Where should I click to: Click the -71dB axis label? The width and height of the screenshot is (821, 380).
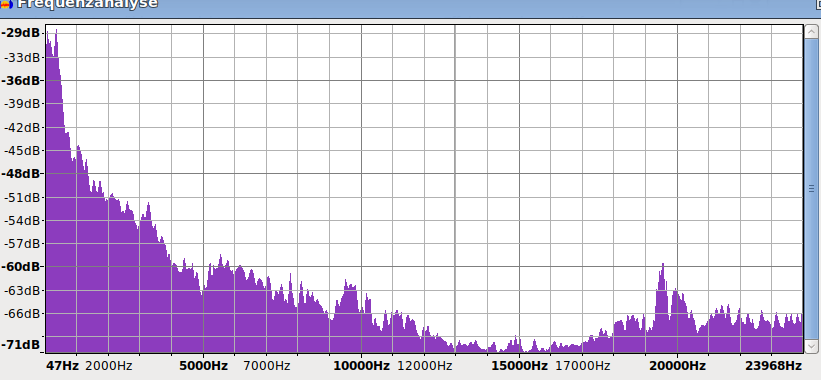click(x=20, y=344)
